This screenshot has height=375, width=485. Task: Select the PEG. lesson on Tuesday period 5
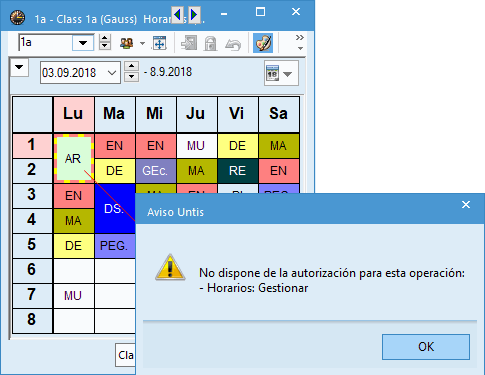pos(115,246)
